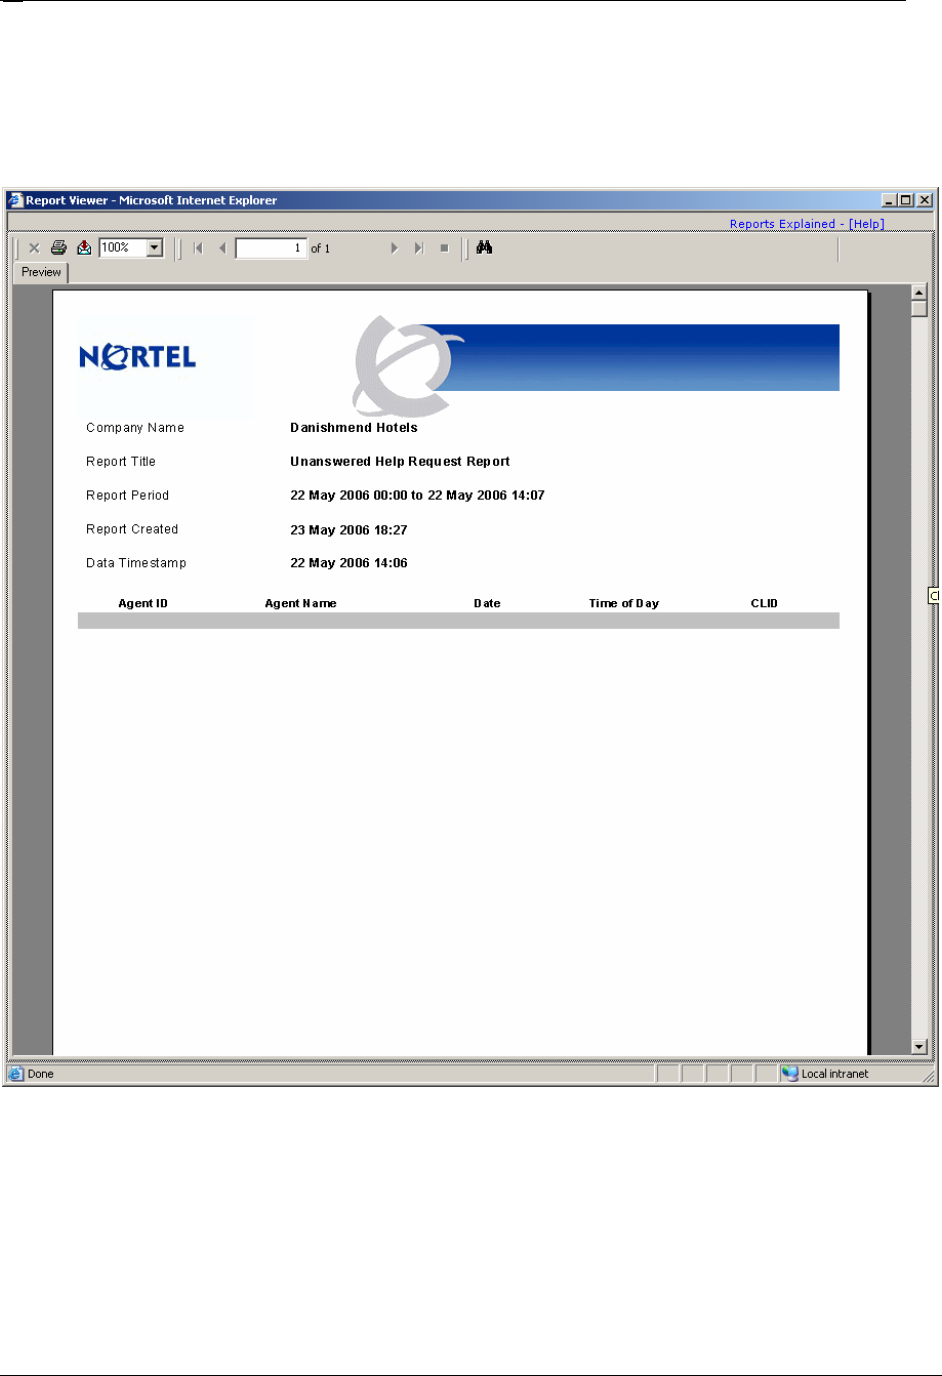This screenshot has height=1376, width=942.
Task: Minimize the Report Viewer window
Action: pos(888,200)
